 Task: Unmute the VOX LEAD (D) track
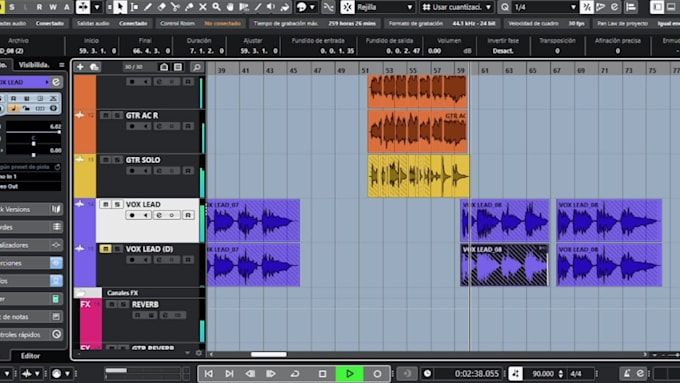105,249
